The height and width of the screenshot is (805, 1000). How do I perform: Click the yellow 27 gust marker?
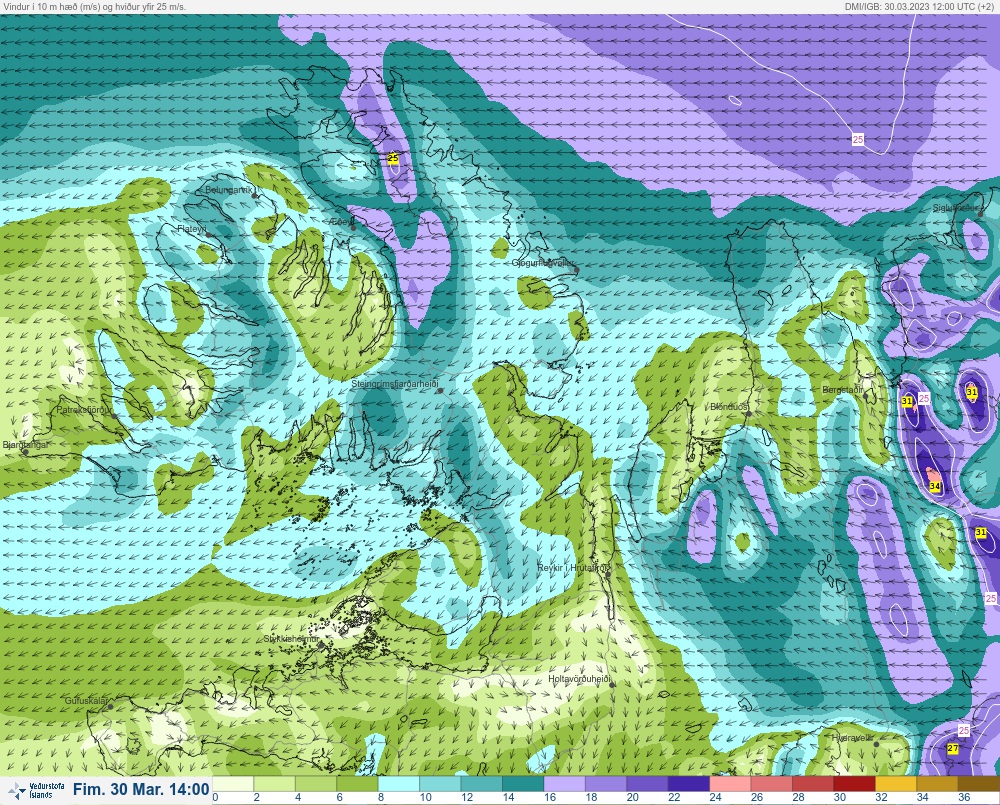click(953, 749)
